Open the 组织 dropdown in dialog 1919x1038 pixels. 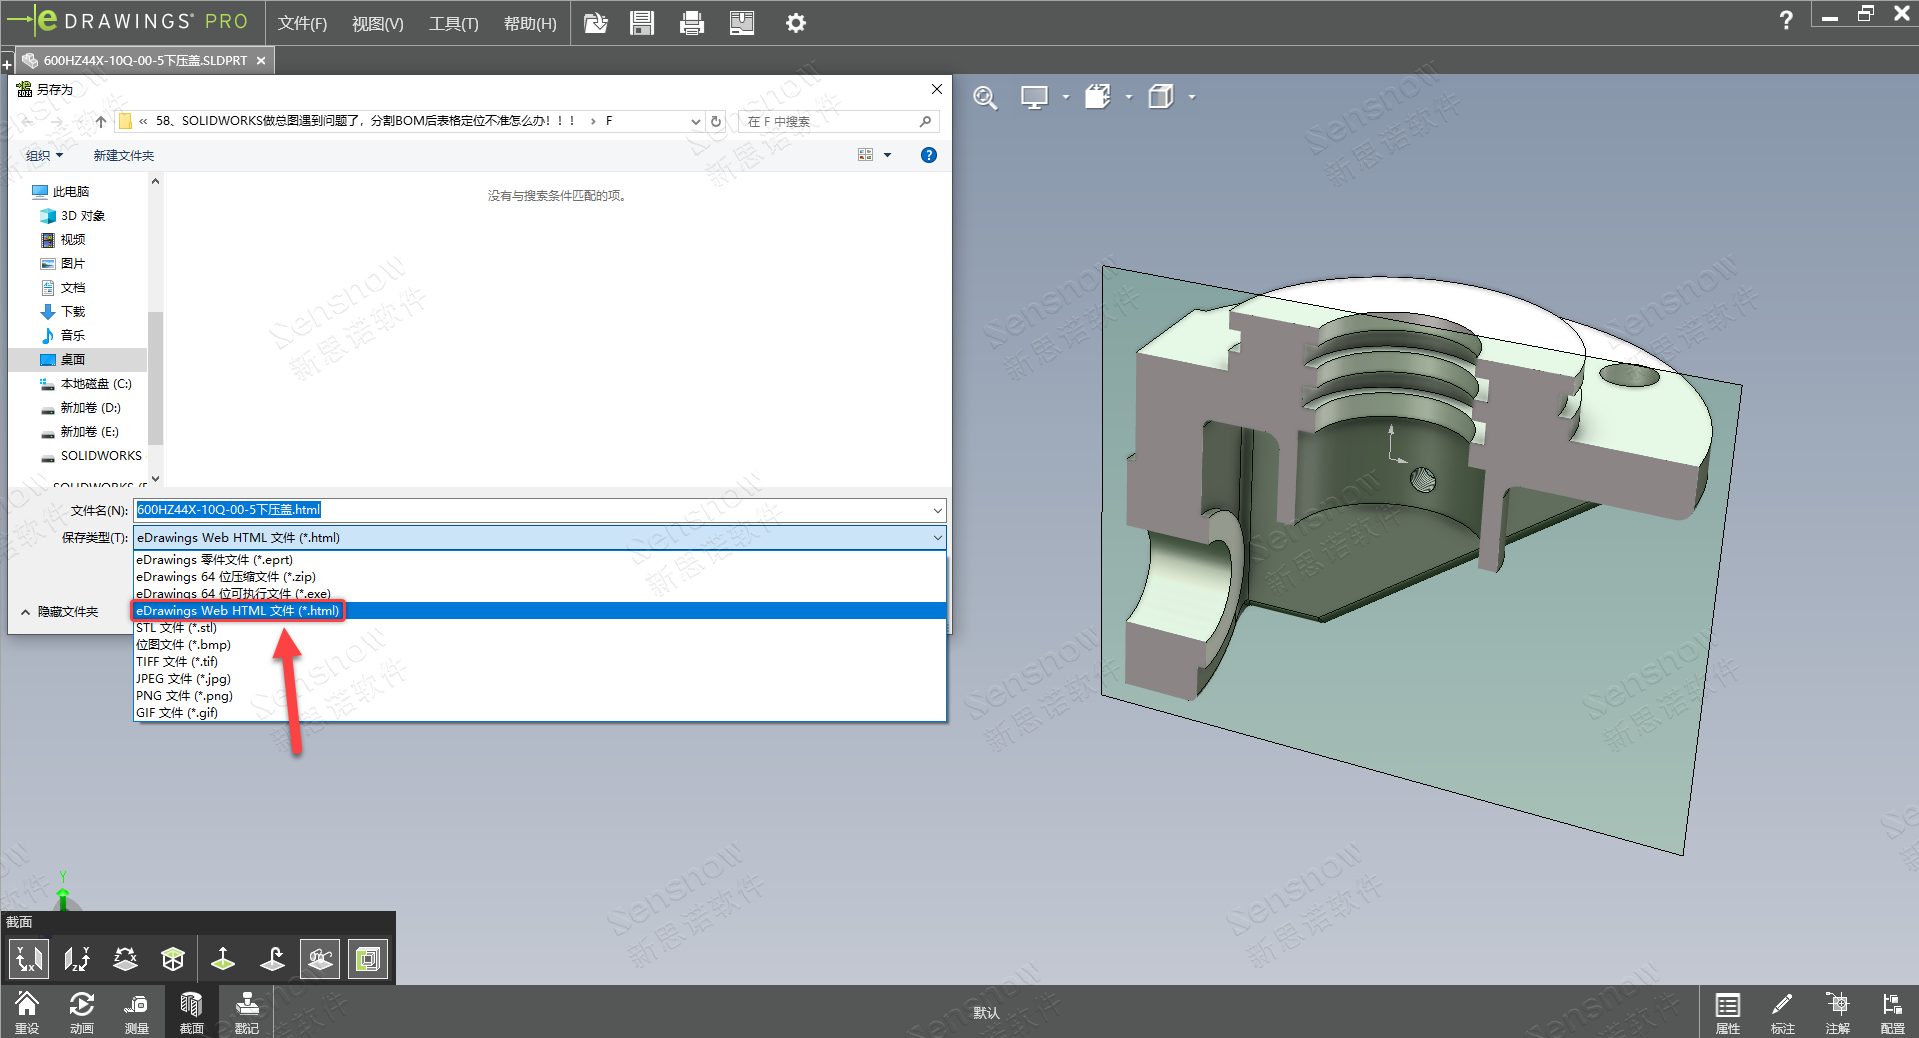coord(44,155)
